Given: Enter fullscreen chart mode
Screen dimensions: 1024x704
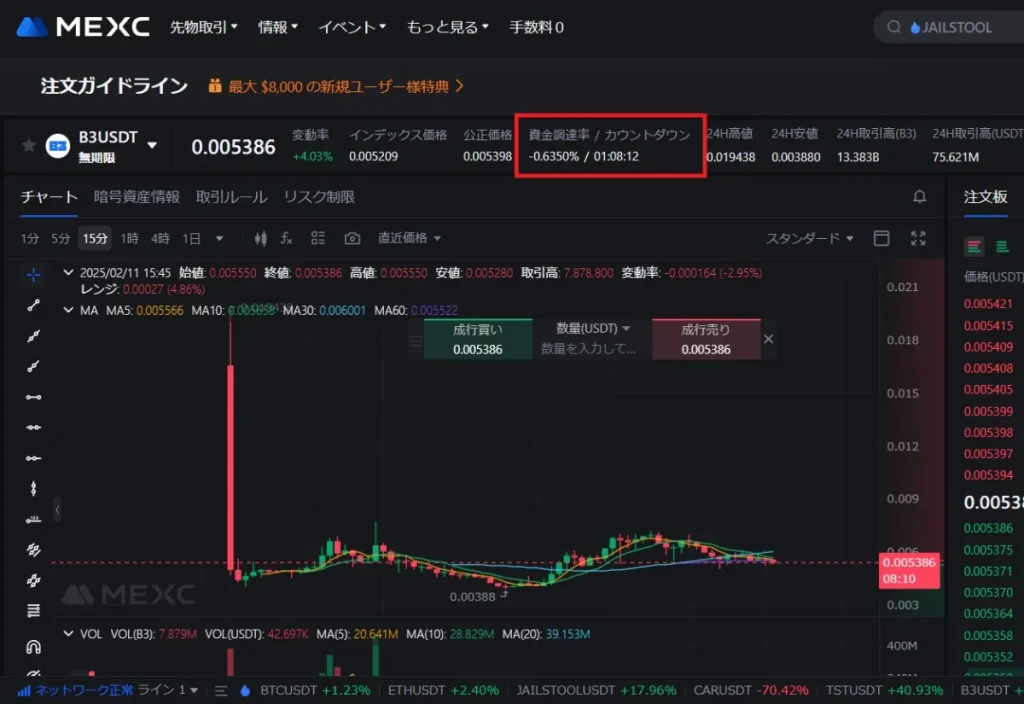Looking at the screenshot, I should [x=918, y=238].
